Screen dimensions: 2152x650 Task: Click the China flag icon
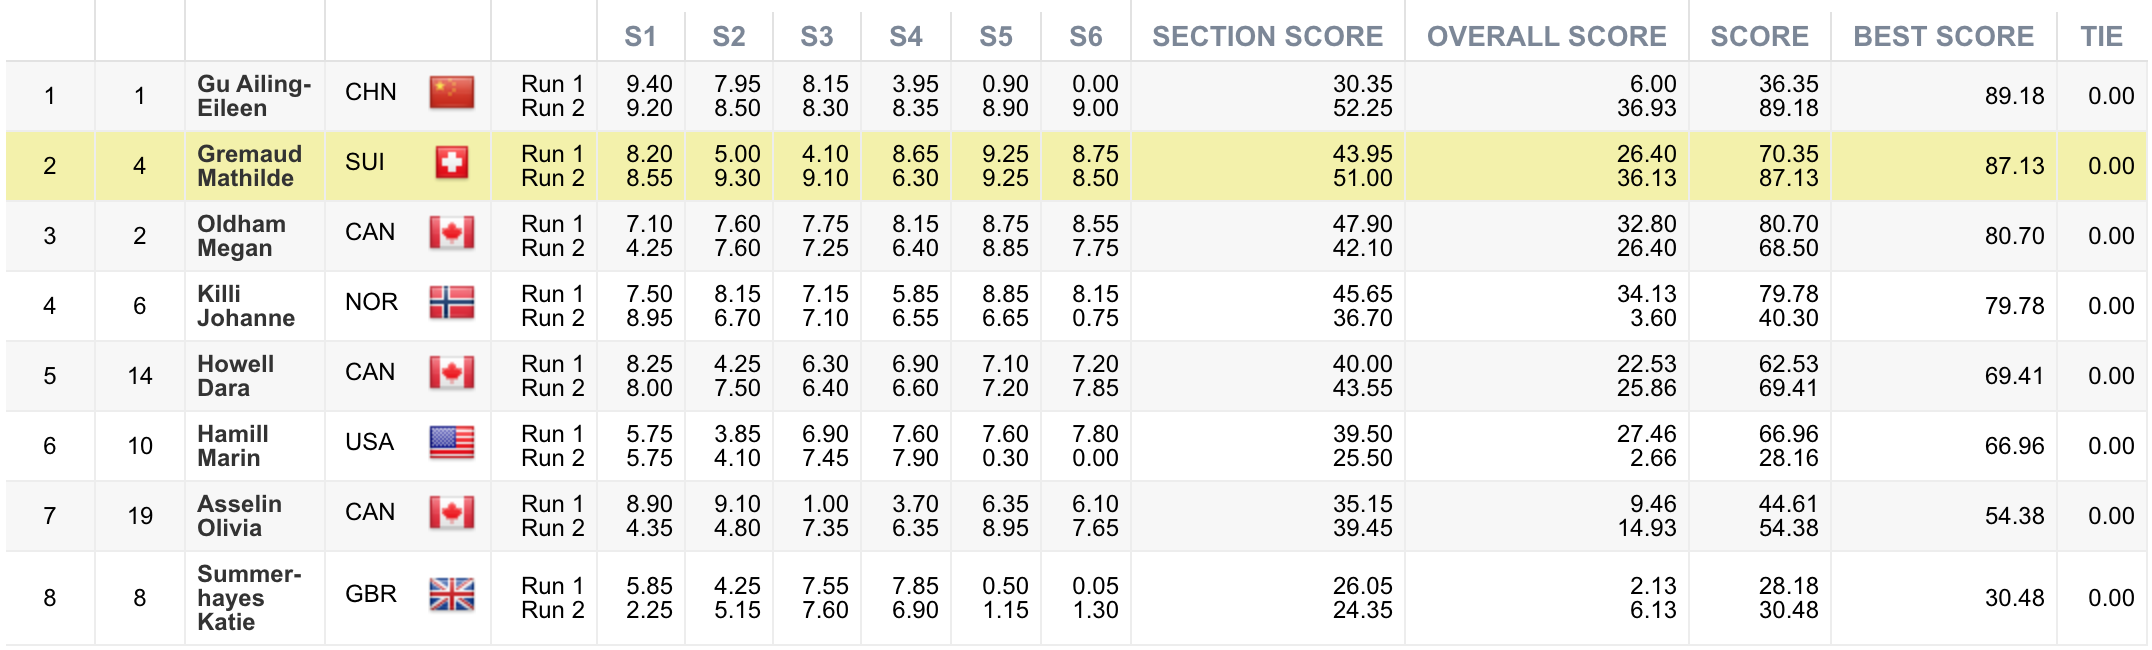tap(451, 93)
